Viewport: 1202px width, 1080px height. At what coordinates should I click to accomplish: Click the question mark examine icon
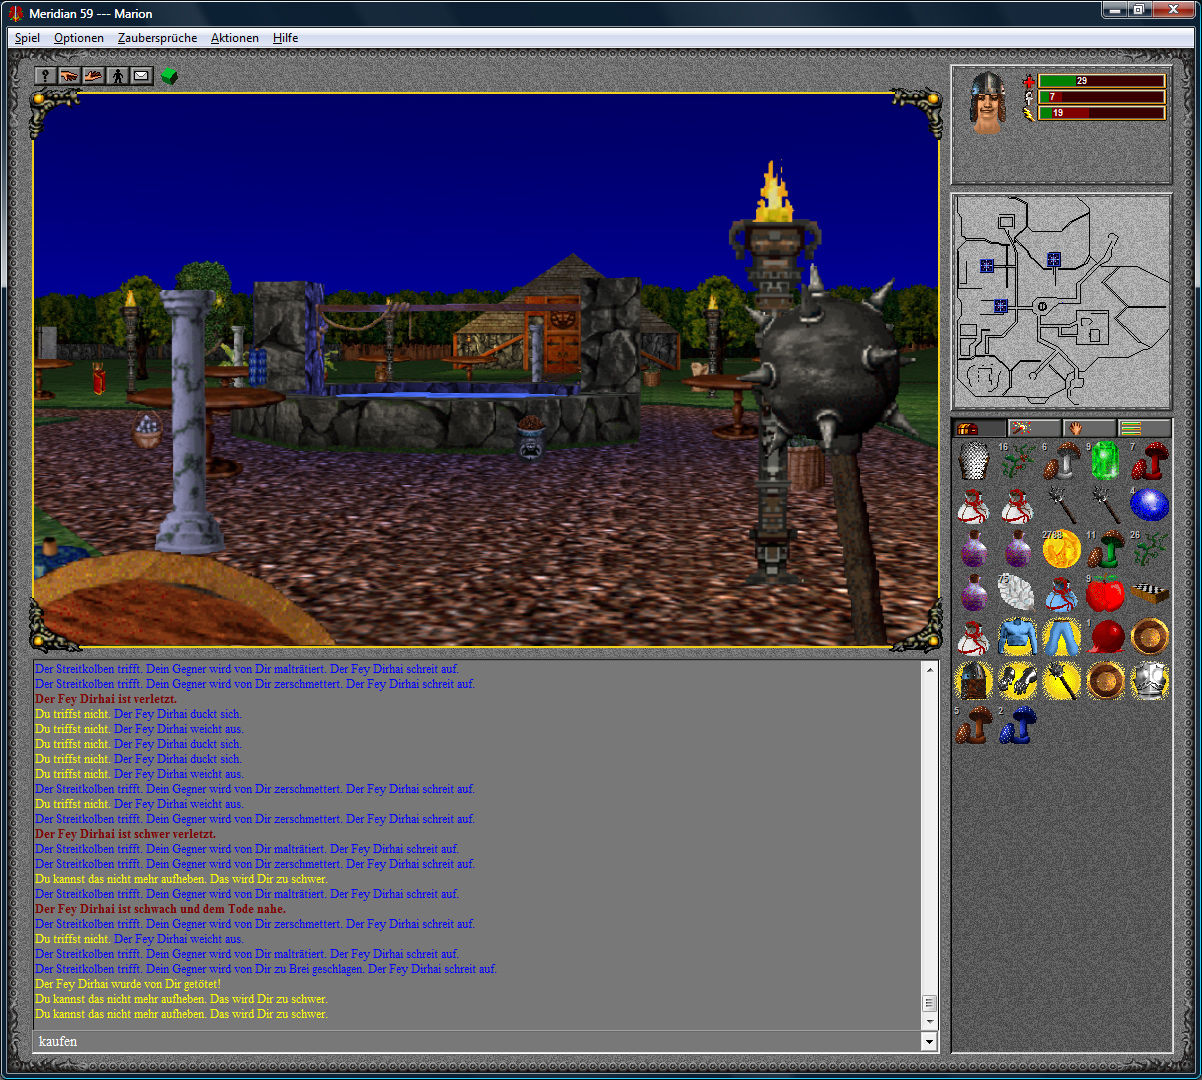(x=45, y=75)
